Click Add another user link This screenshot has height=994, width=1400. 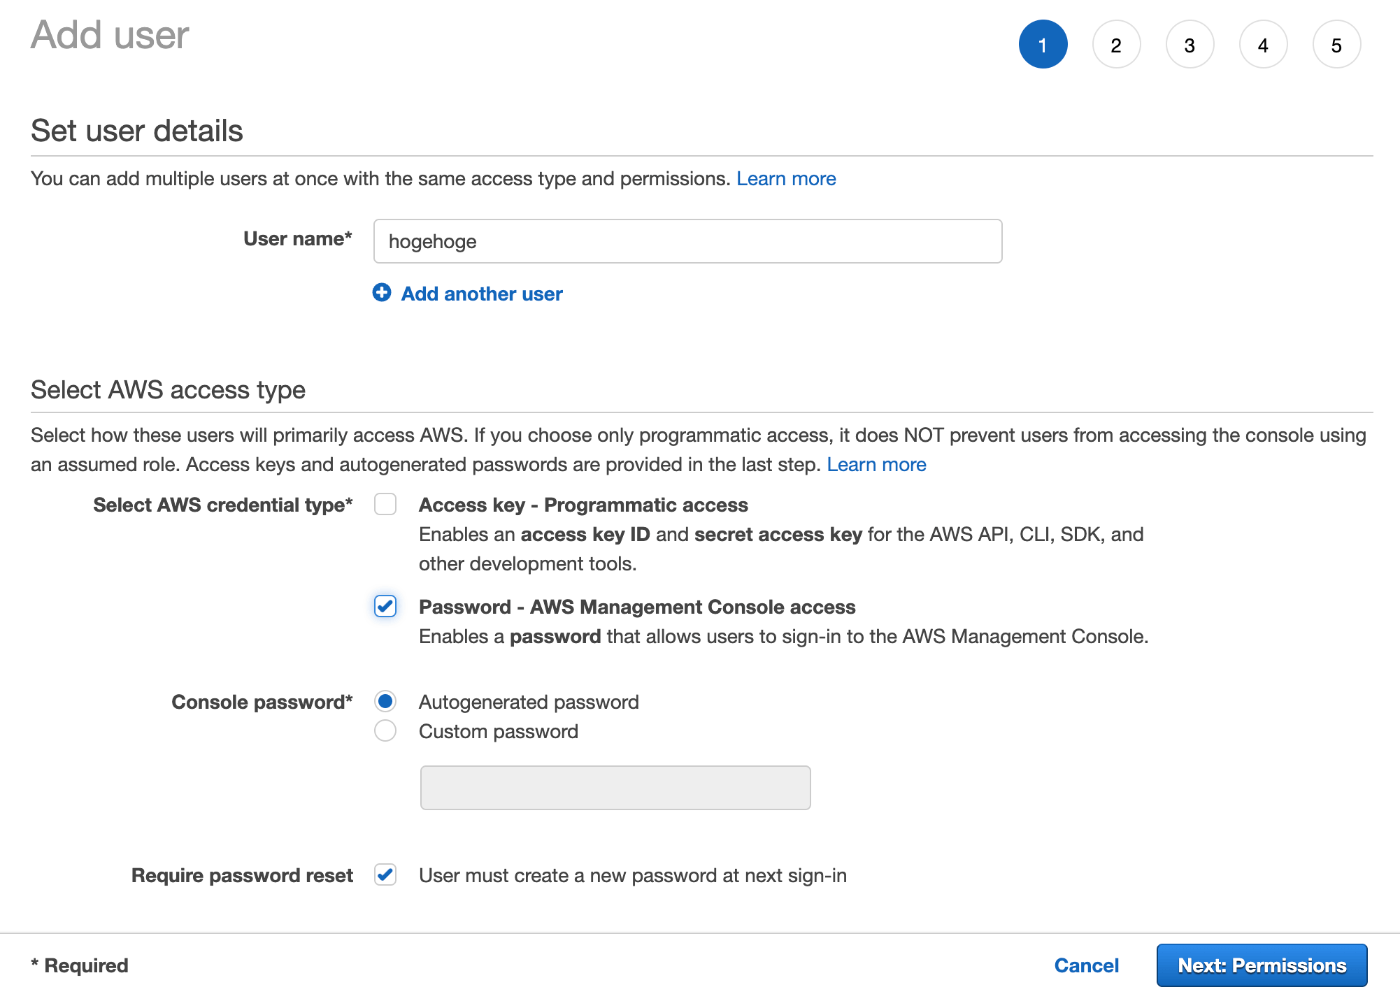point(482,294)
